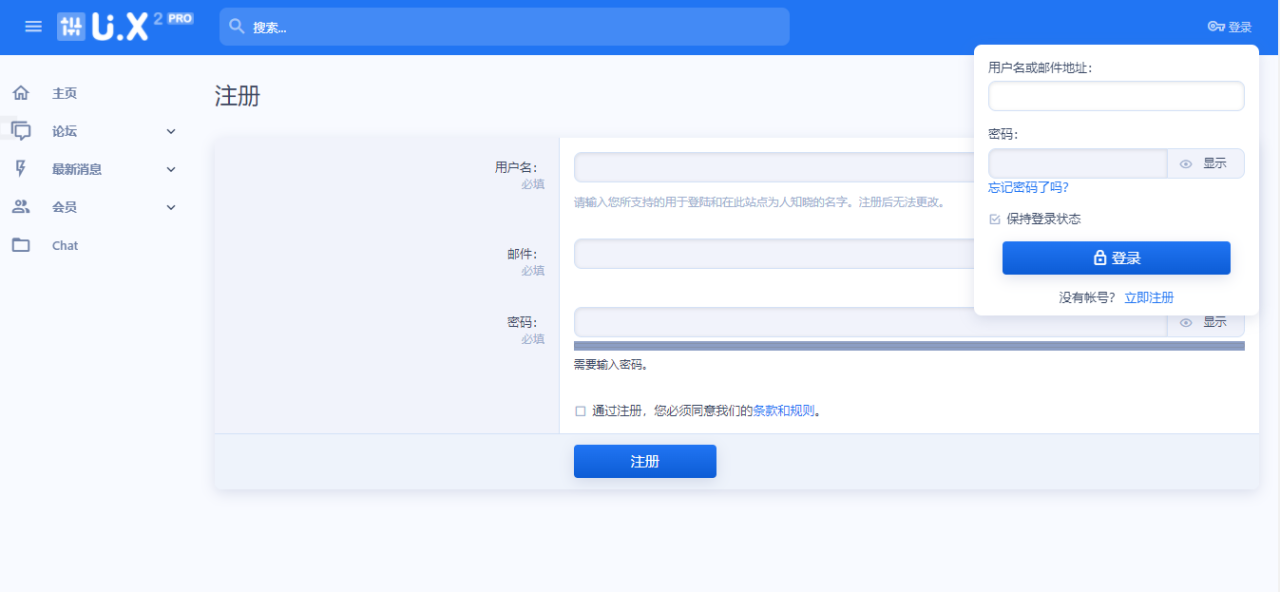Click the password strength bar
The height and width of the screenshot is (592, 1280).
point(908,345)
